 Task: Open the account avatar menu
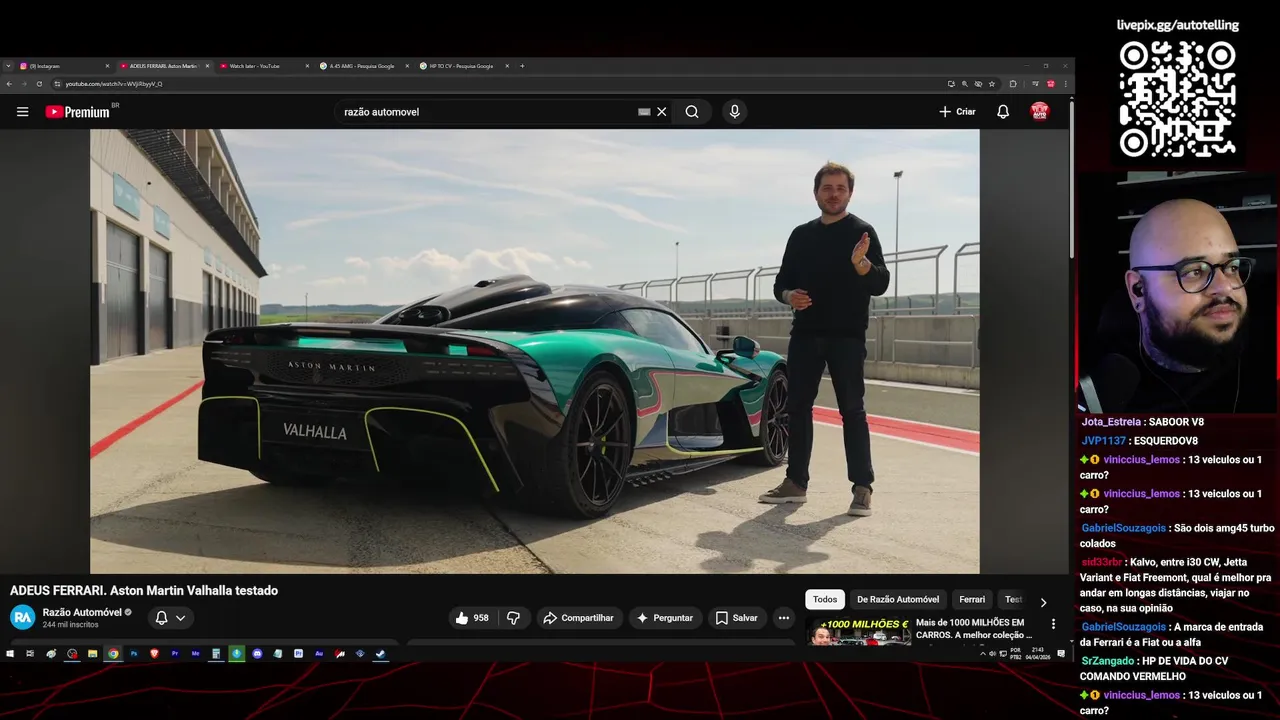point(1040,112)
